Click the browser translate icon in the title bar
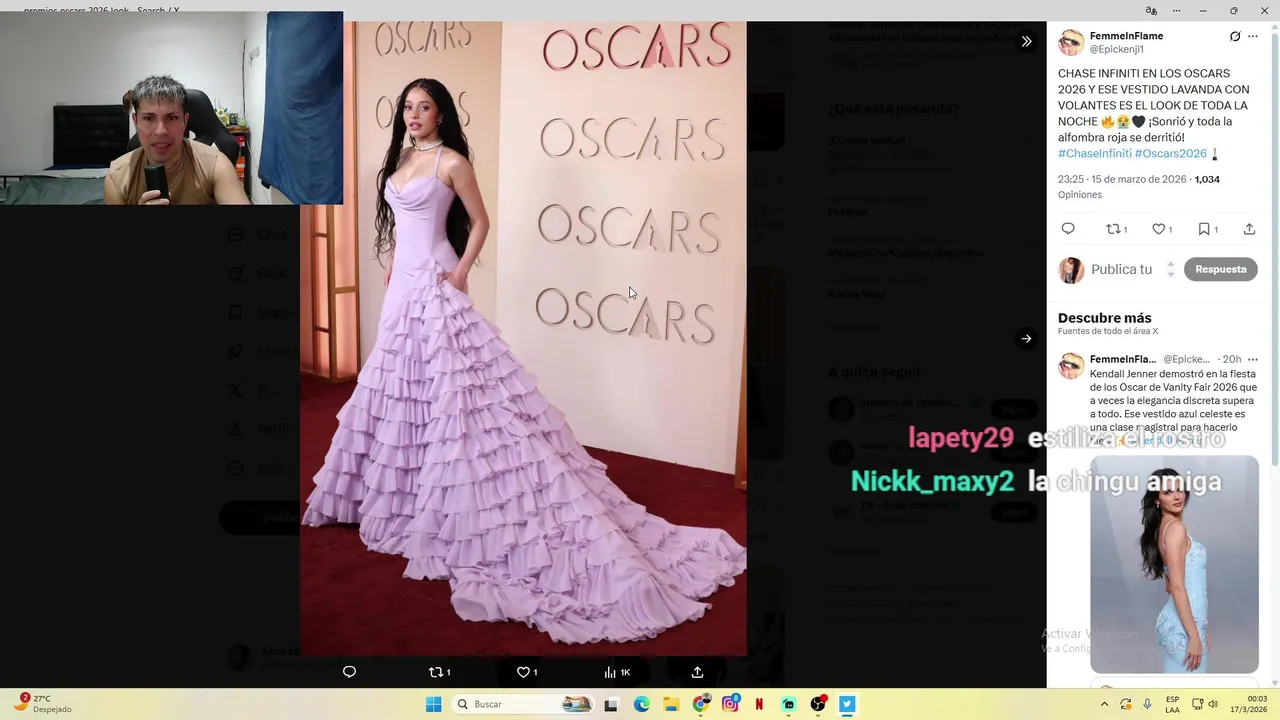 tap(1151, 10)
